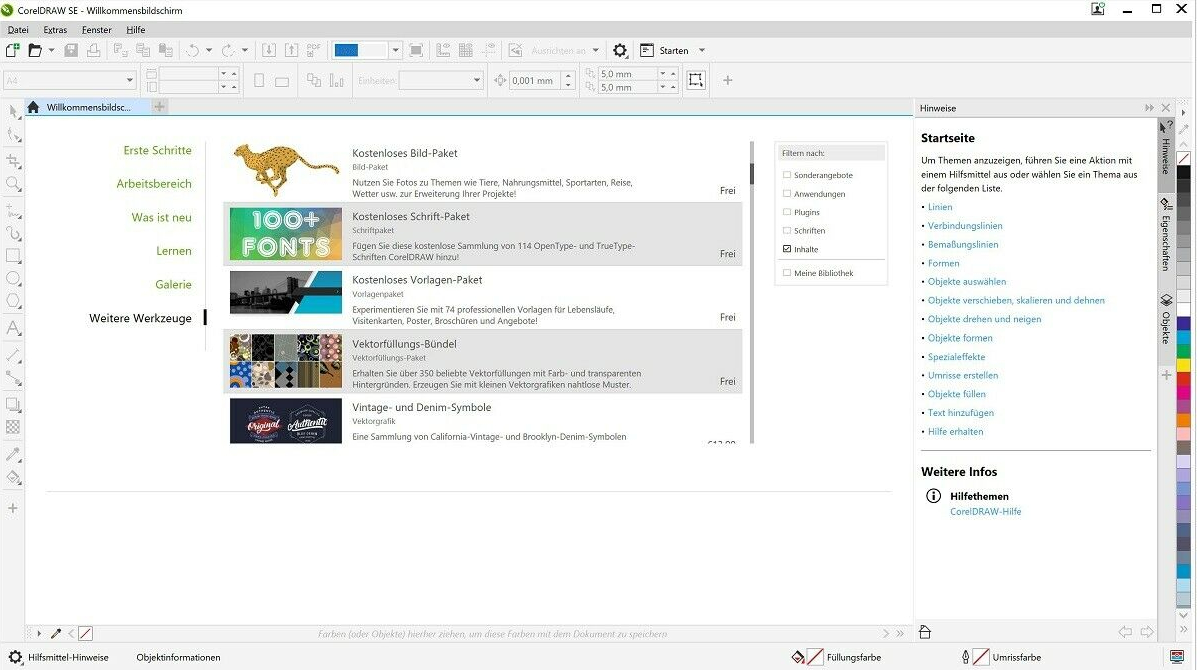Expand the Starten dropdown in toolbar
Screen dimensions: 1197x670
[701, 50]
